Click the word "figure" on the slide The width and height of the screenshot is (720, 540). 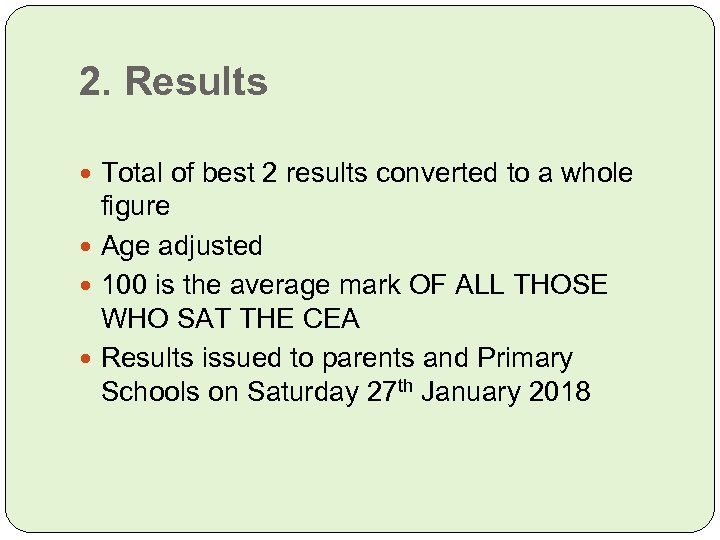135,207
